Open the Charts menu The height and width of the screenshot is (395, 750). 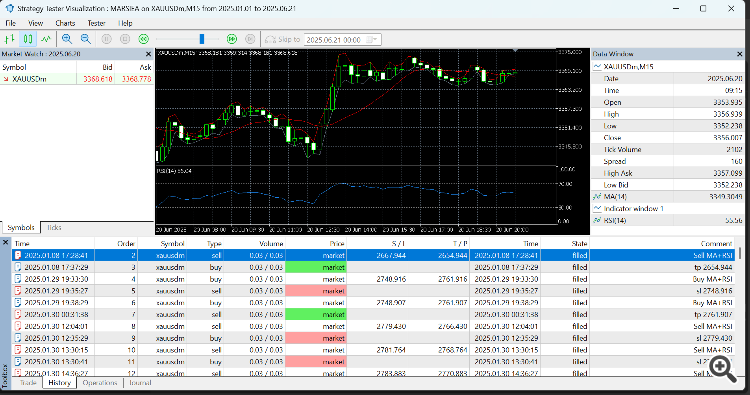point(65,23)
